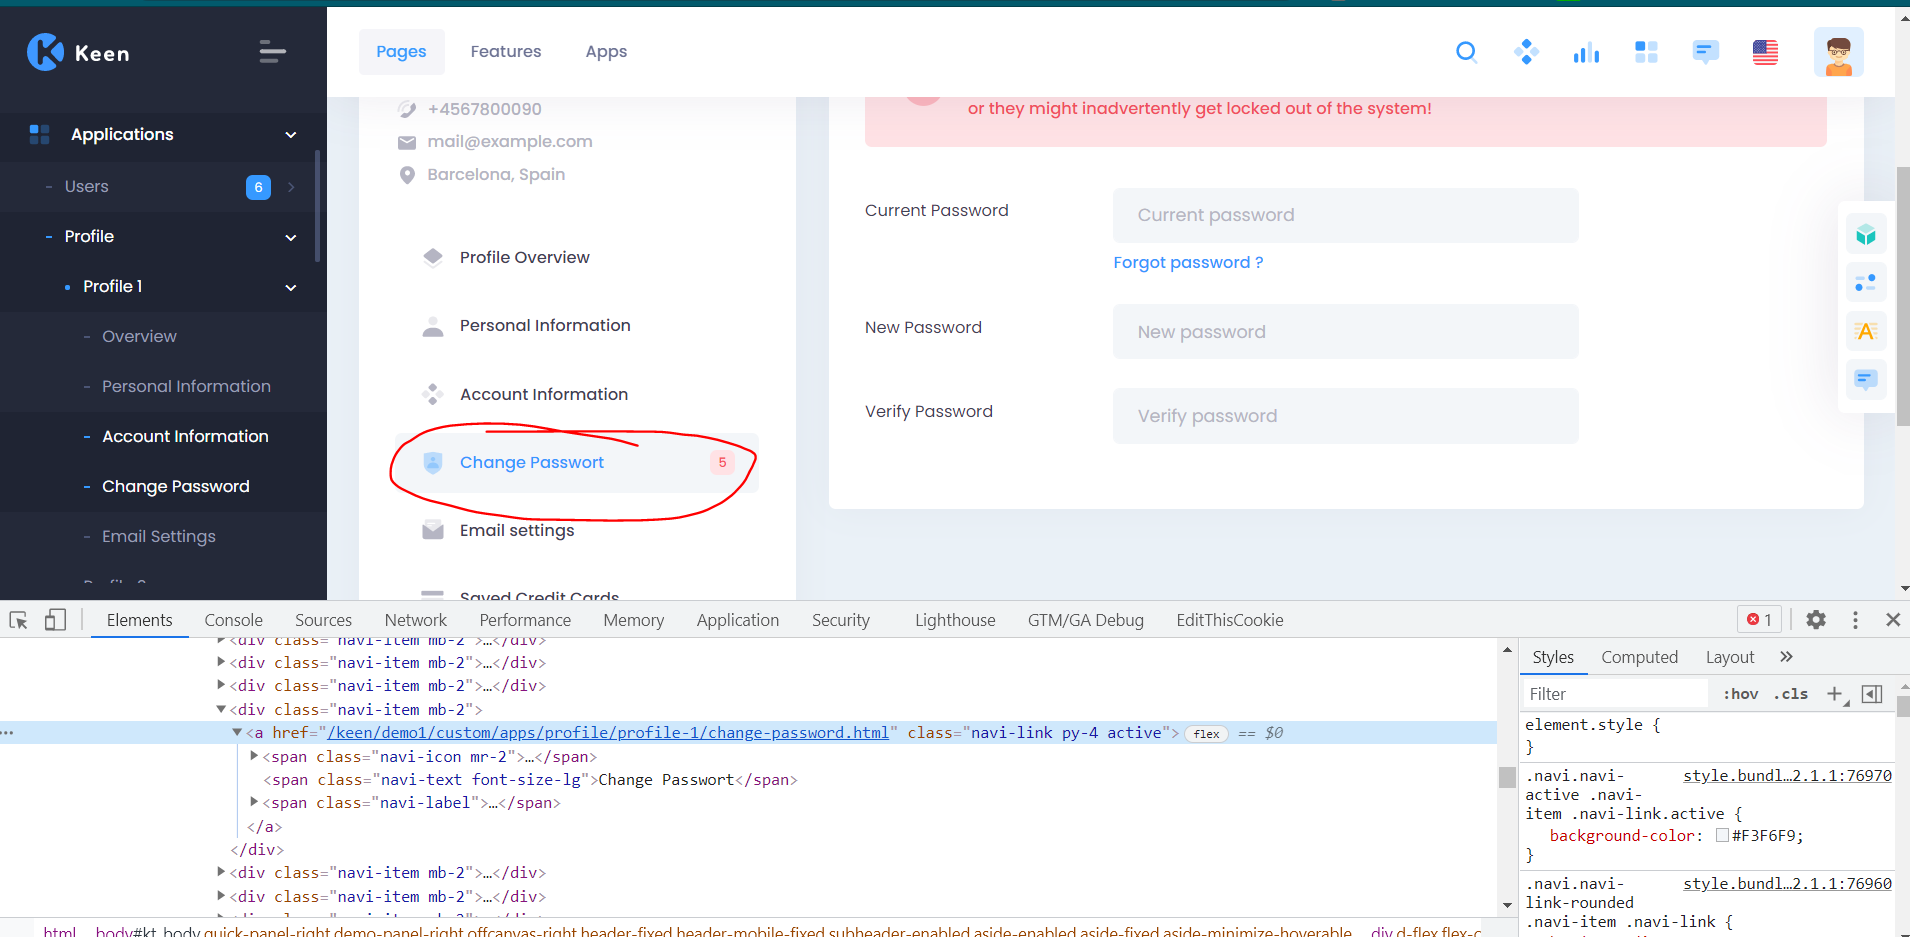Click the bar chart statistics icon in header

click(1586, 51)
